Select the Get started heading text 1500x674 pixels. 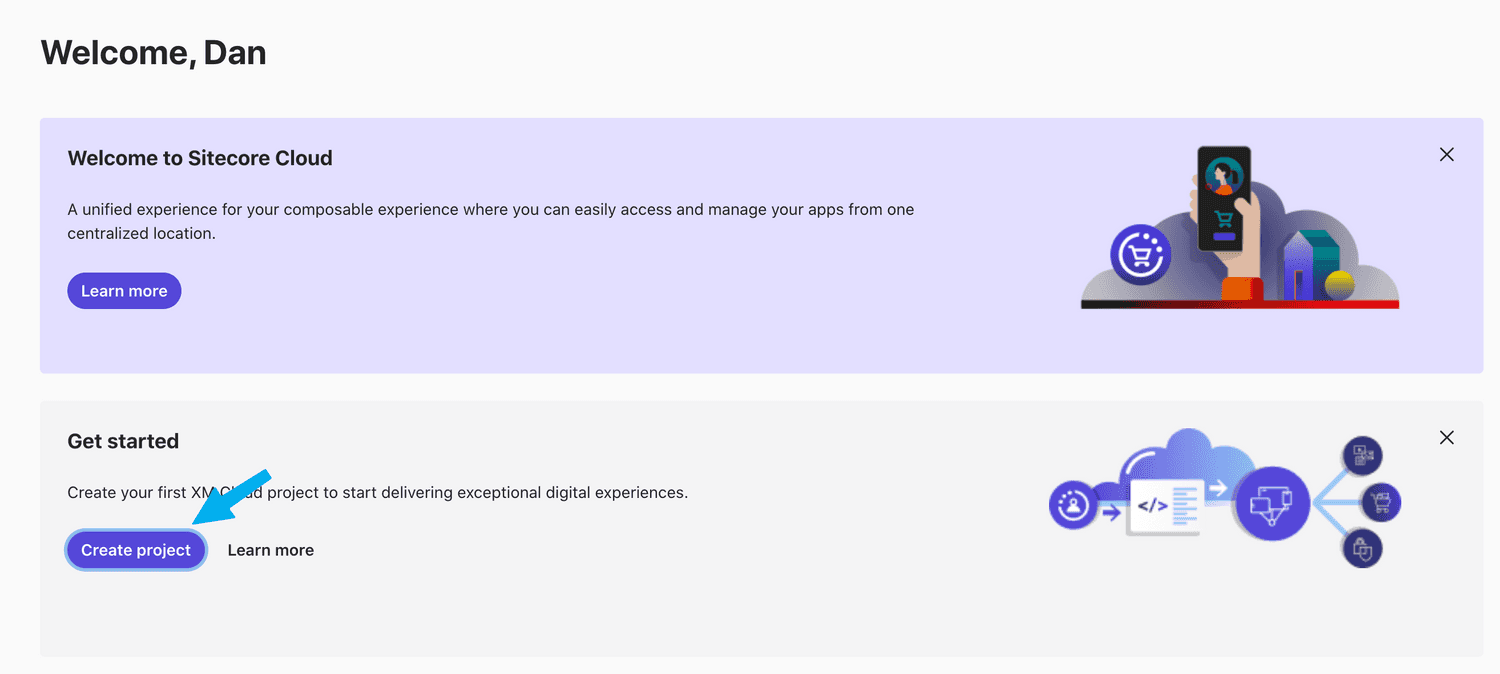(x=123, y=441)
